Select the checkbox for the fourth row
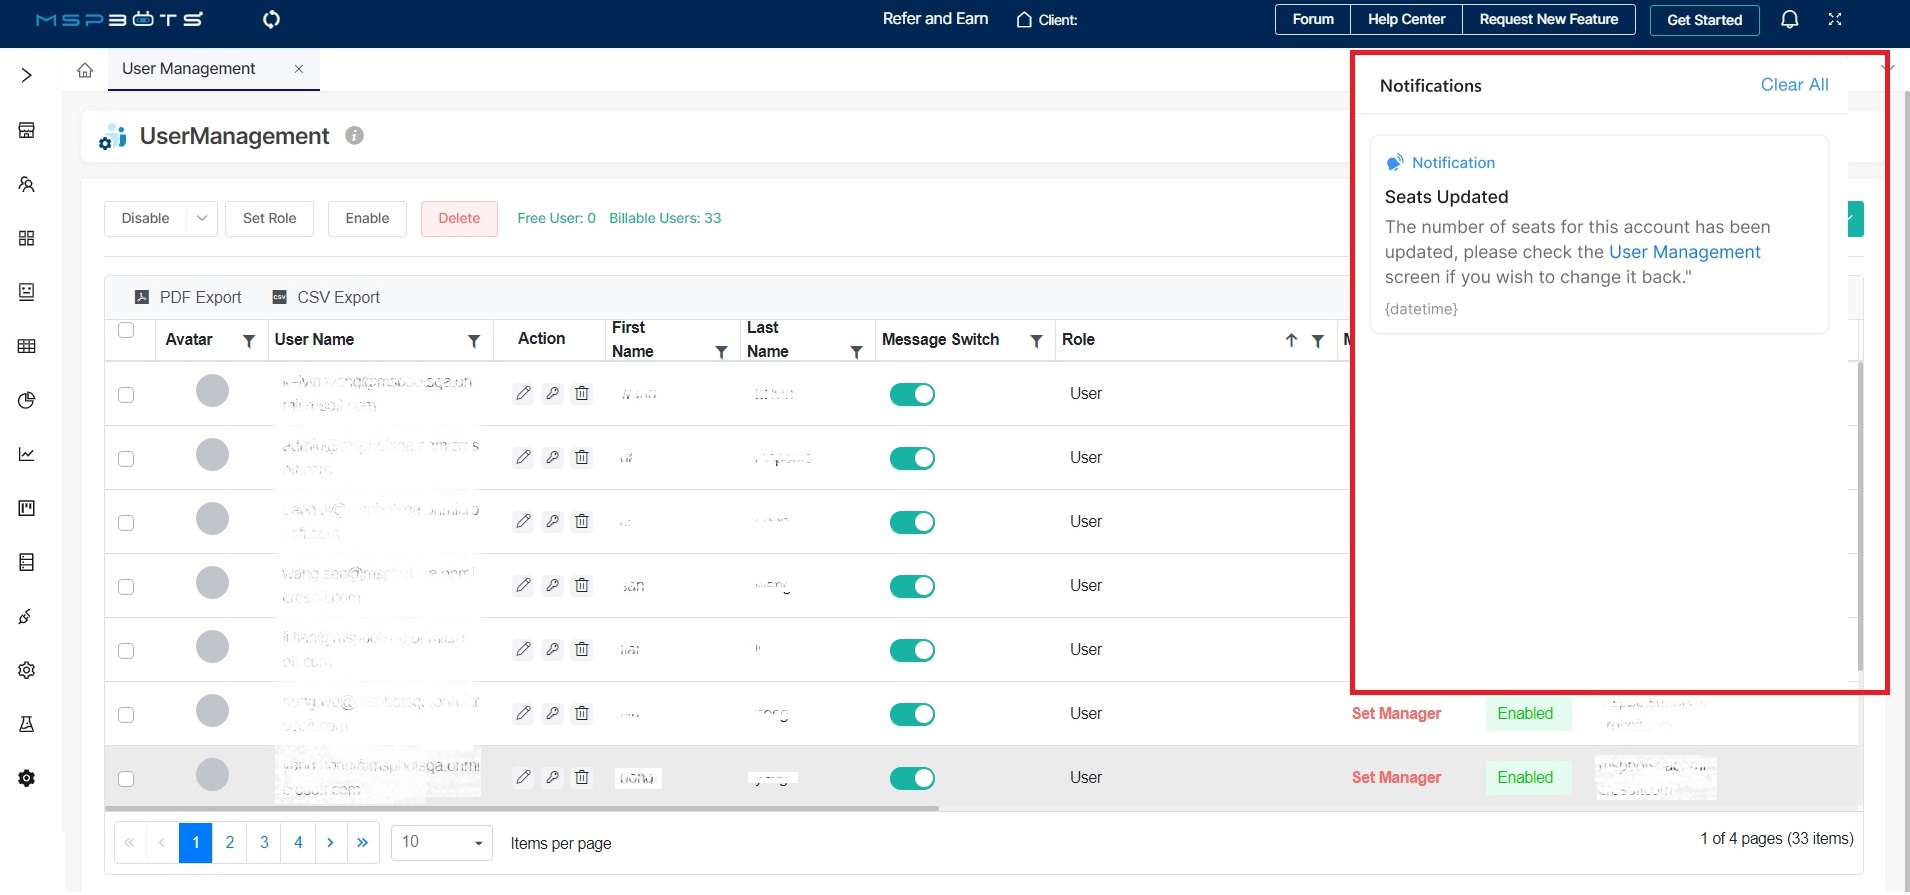This screenshot has height=895, width=1910. [126, 587]
